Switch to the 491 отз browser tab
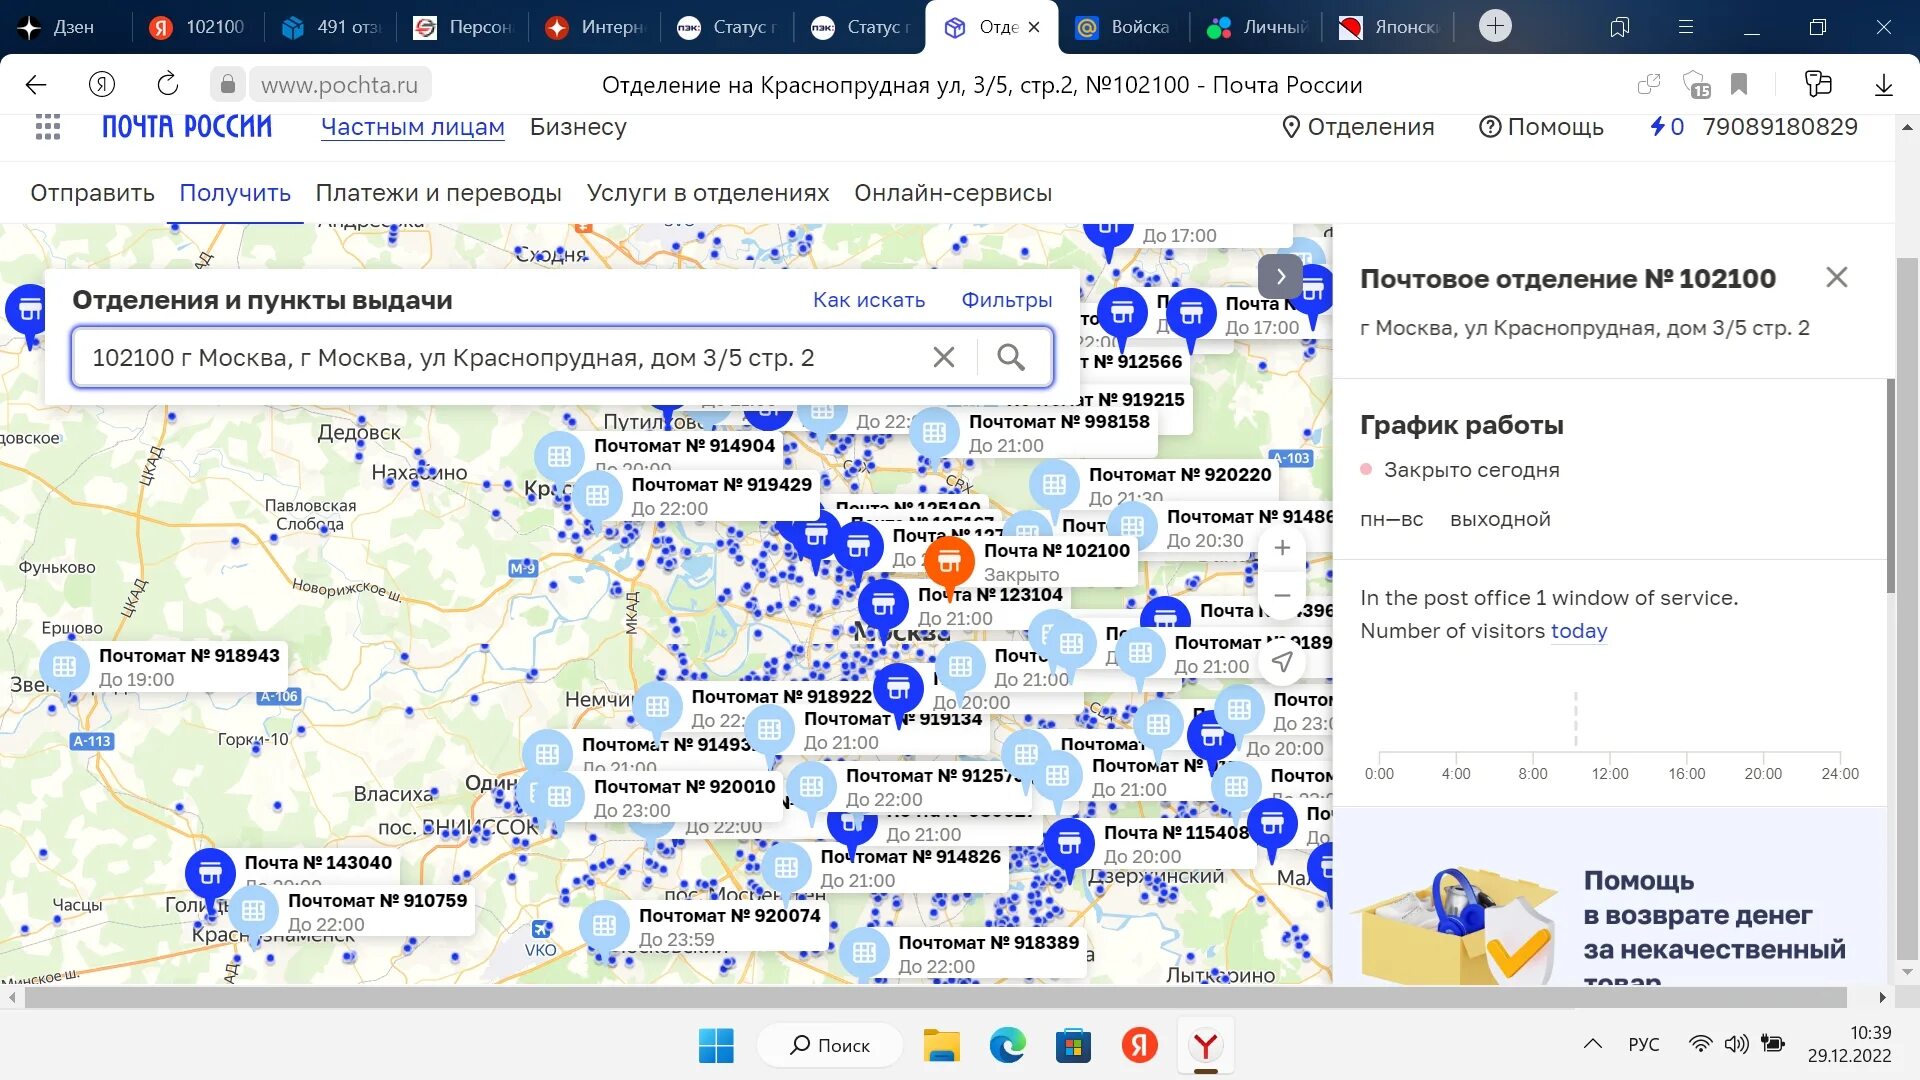The width and height of the screenshot is (1920, 1080). pos(331,27)
